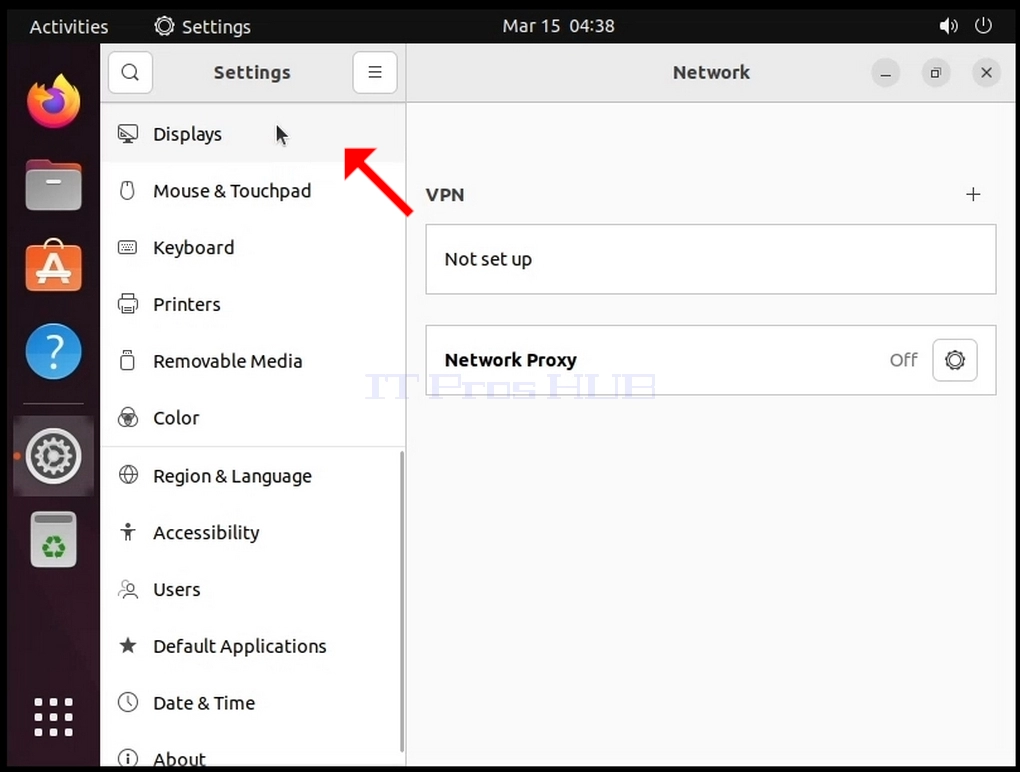Click the VPN 'Not set up' row
The height and width of the screenshot is (772, 1020).
pos(710,259)
